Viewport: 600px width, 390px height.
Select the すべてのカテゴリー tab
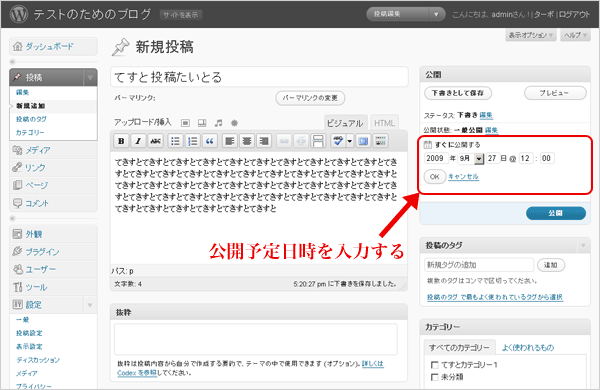click(x=459, y=348)
